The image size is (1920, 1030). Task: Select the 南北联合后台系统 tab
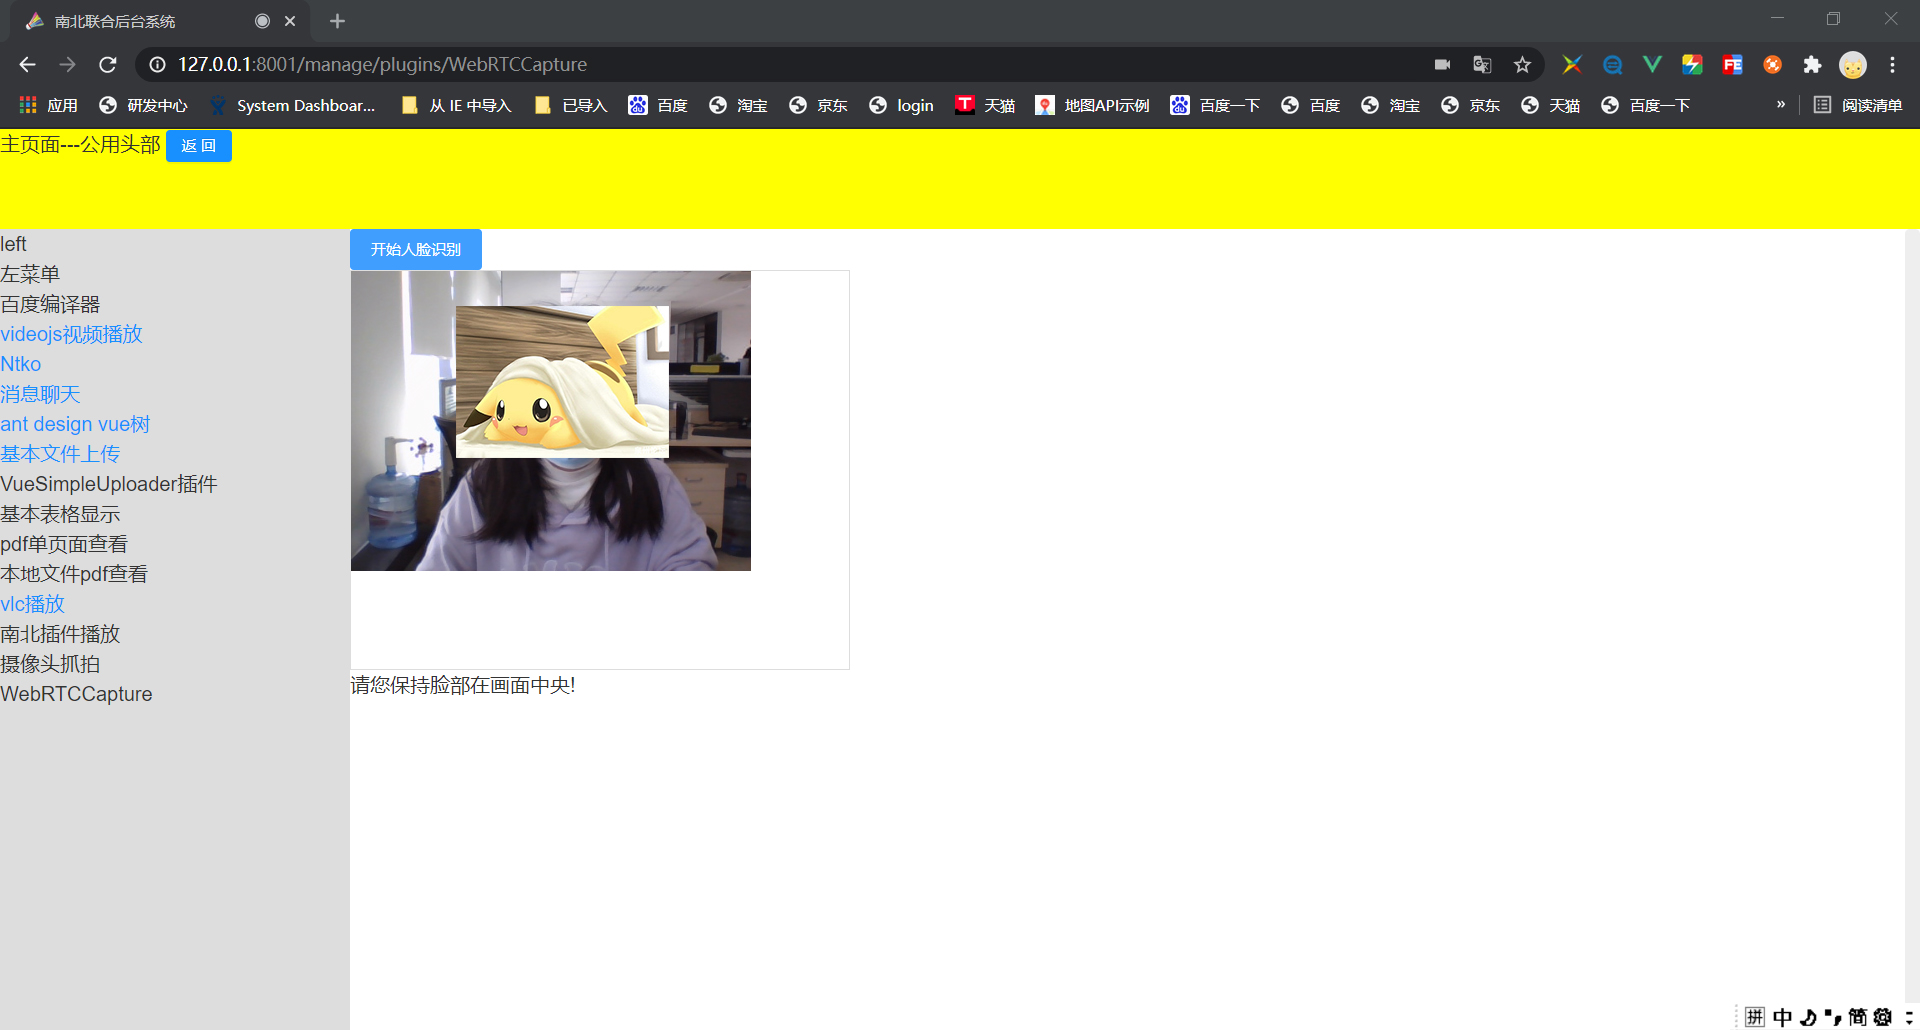click(160, 21)
